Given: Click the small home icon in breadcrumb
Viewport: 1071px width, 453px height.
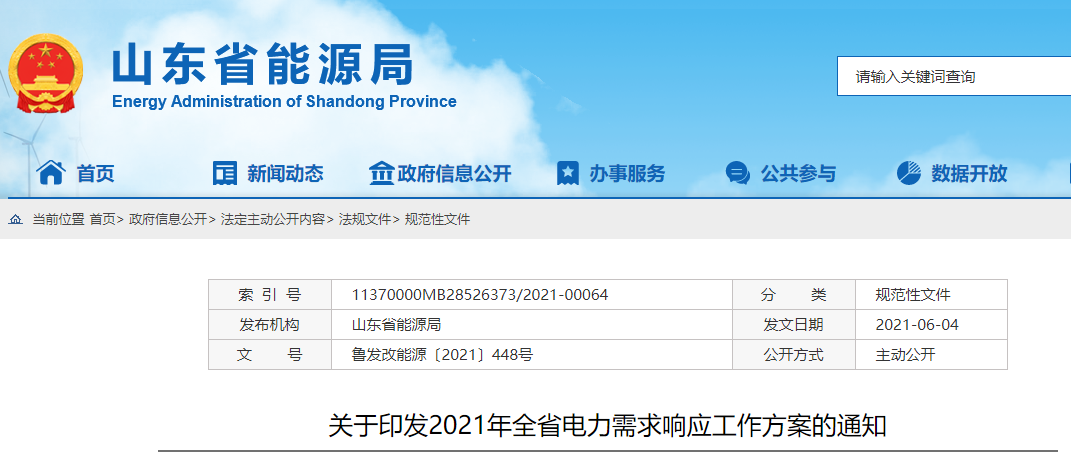Looking at the screenshot, I should tap(16, 219).
